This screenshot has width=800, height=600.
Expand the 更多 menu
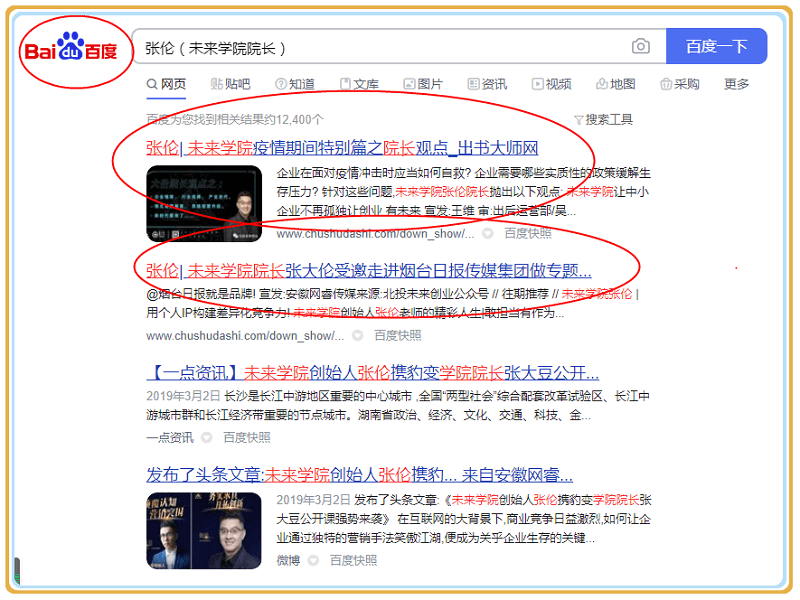pyautogui.click(x=736, y=84)
